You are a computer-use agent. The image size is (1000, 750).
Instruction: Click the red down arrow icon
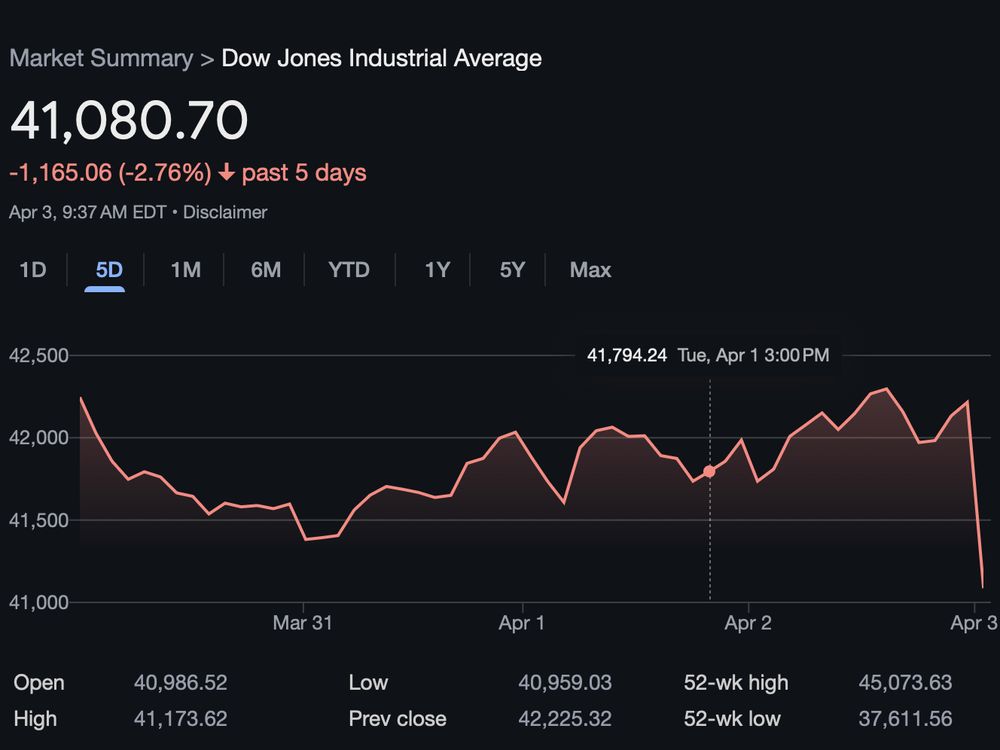(x=226, y=172)
